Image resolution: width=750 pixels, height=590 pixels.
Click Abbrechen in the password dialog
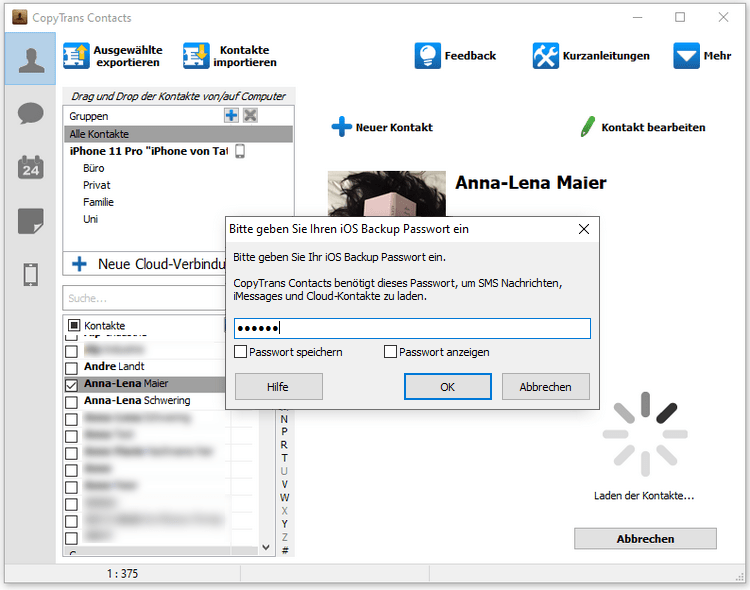tap(545, 387)
